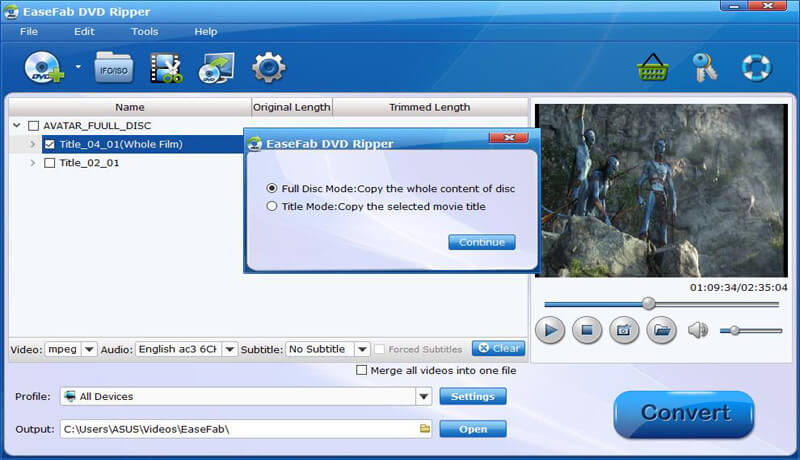Minimize the main window
The image size is (800, 460).
point(734,6)
